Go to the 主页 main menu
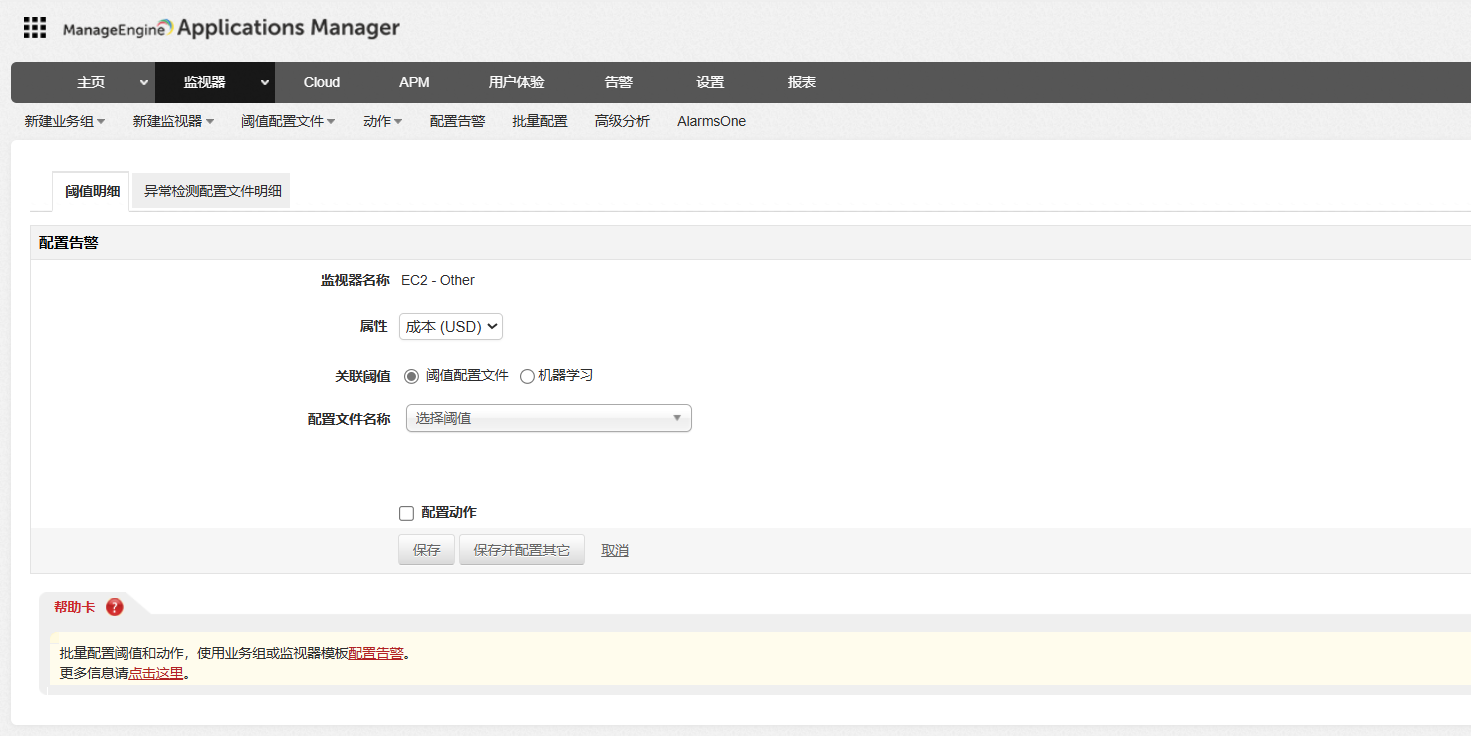This screenshot has height=736, width=1471. click(x=91, y=82)
